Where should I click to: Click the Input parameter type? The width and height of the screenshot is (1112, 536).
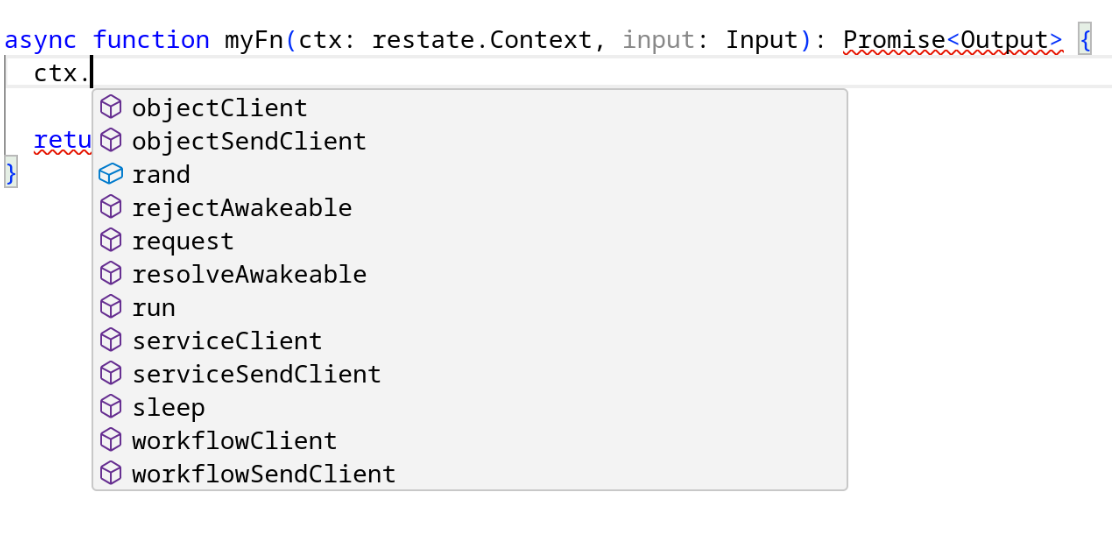point(762,41)
